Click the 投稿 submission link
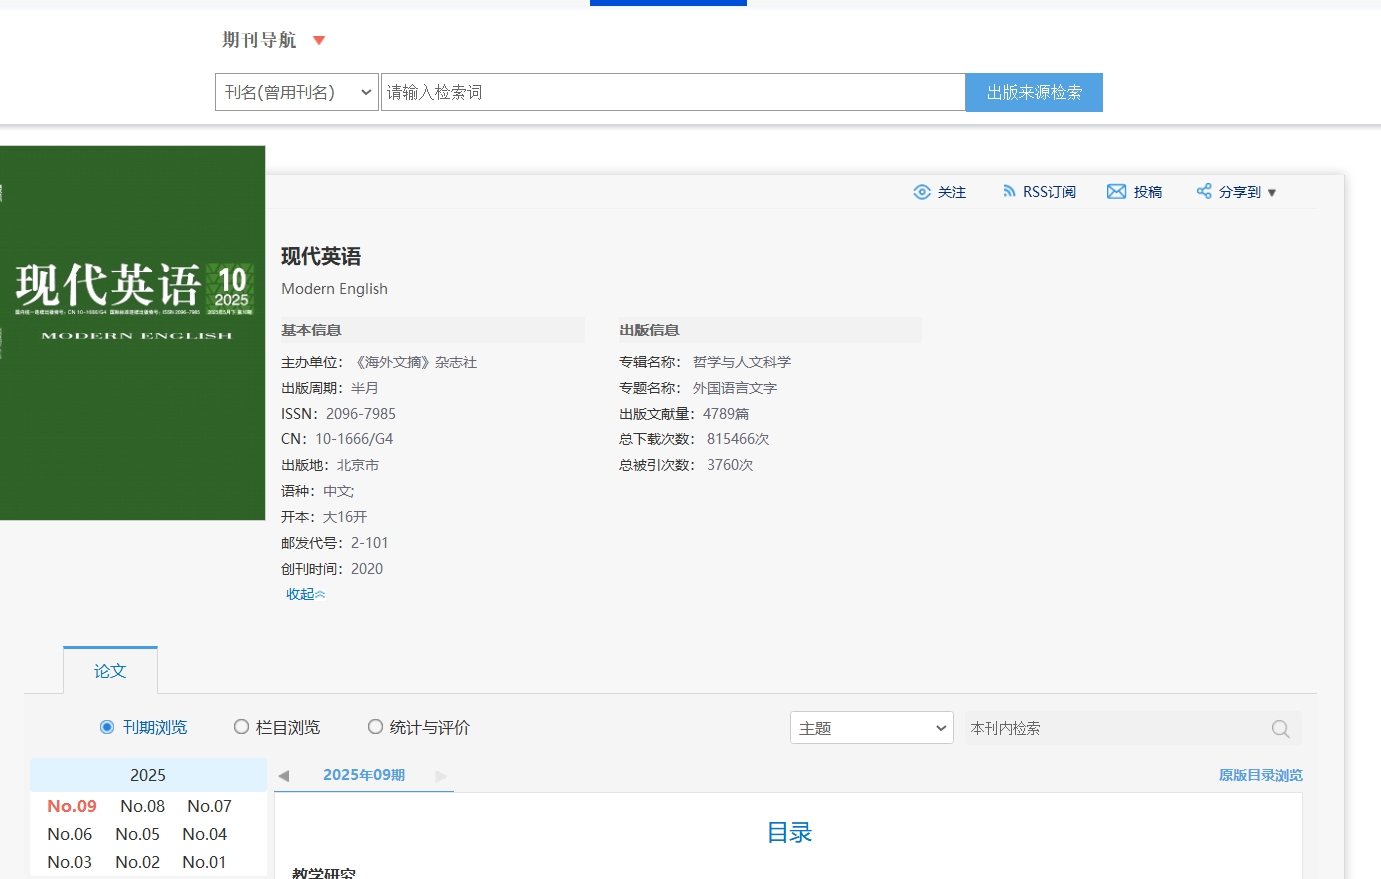 click(x=1148, y=192)
